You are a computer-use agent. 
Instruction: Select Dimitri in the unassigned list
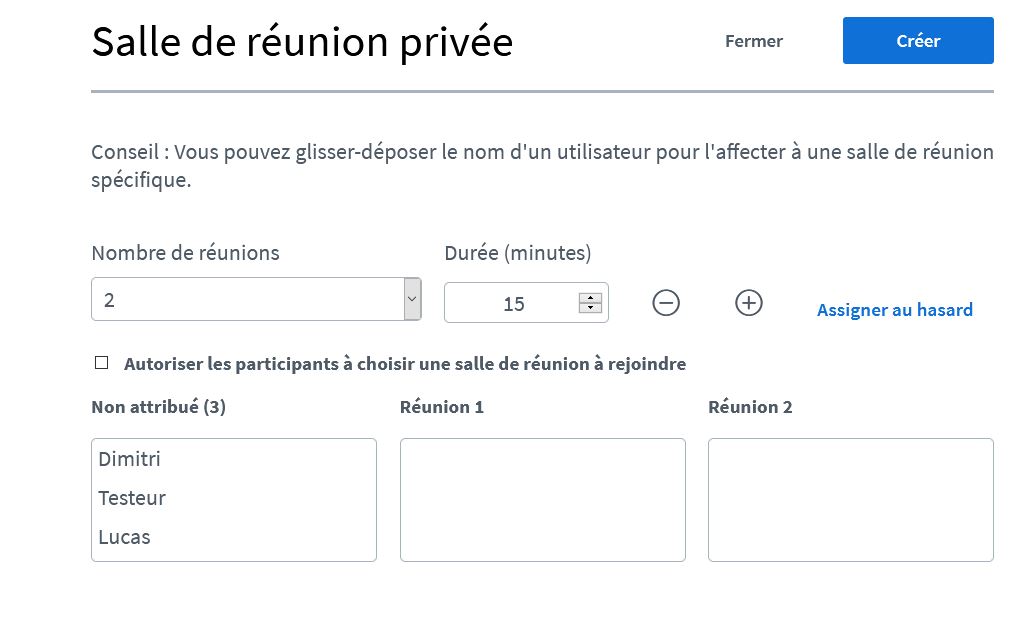130,459
